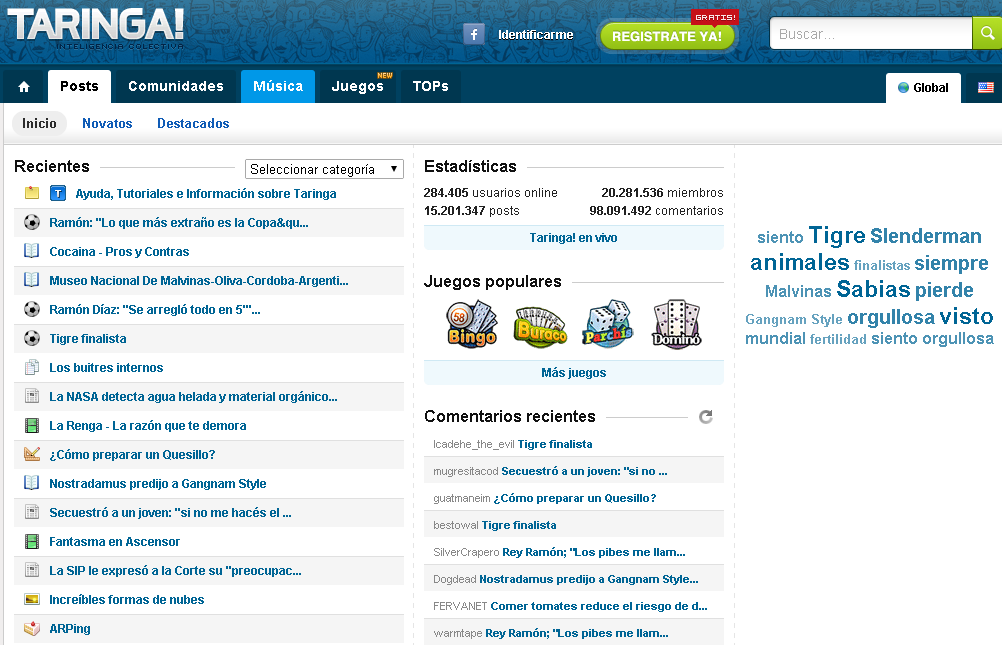Screen dimensions: 1002x645
Task: Click book icon beside Nostradamus predijo a Gangnam Style
Action: [x=32, y=483]
